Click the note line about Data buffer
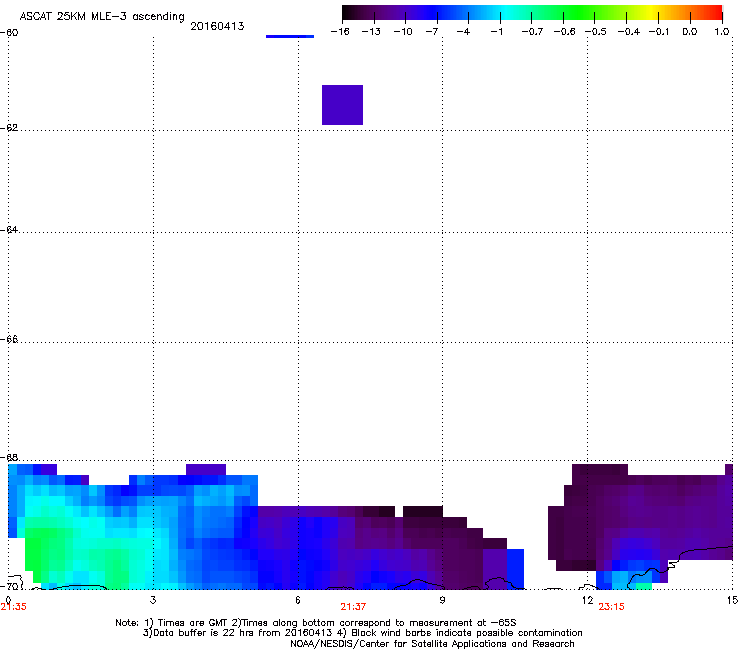The height and width of the screenshot is (650, 740). 362,633
